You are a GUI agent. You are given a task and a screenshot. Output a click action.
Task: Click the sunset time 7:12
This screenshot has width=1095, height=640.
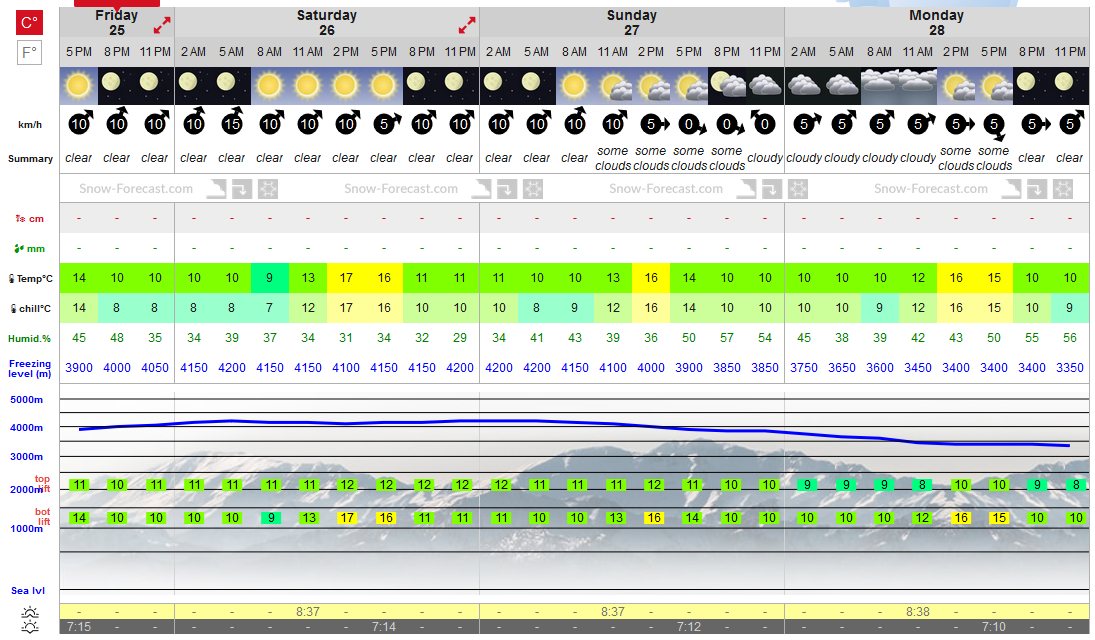tap(689, 627)
